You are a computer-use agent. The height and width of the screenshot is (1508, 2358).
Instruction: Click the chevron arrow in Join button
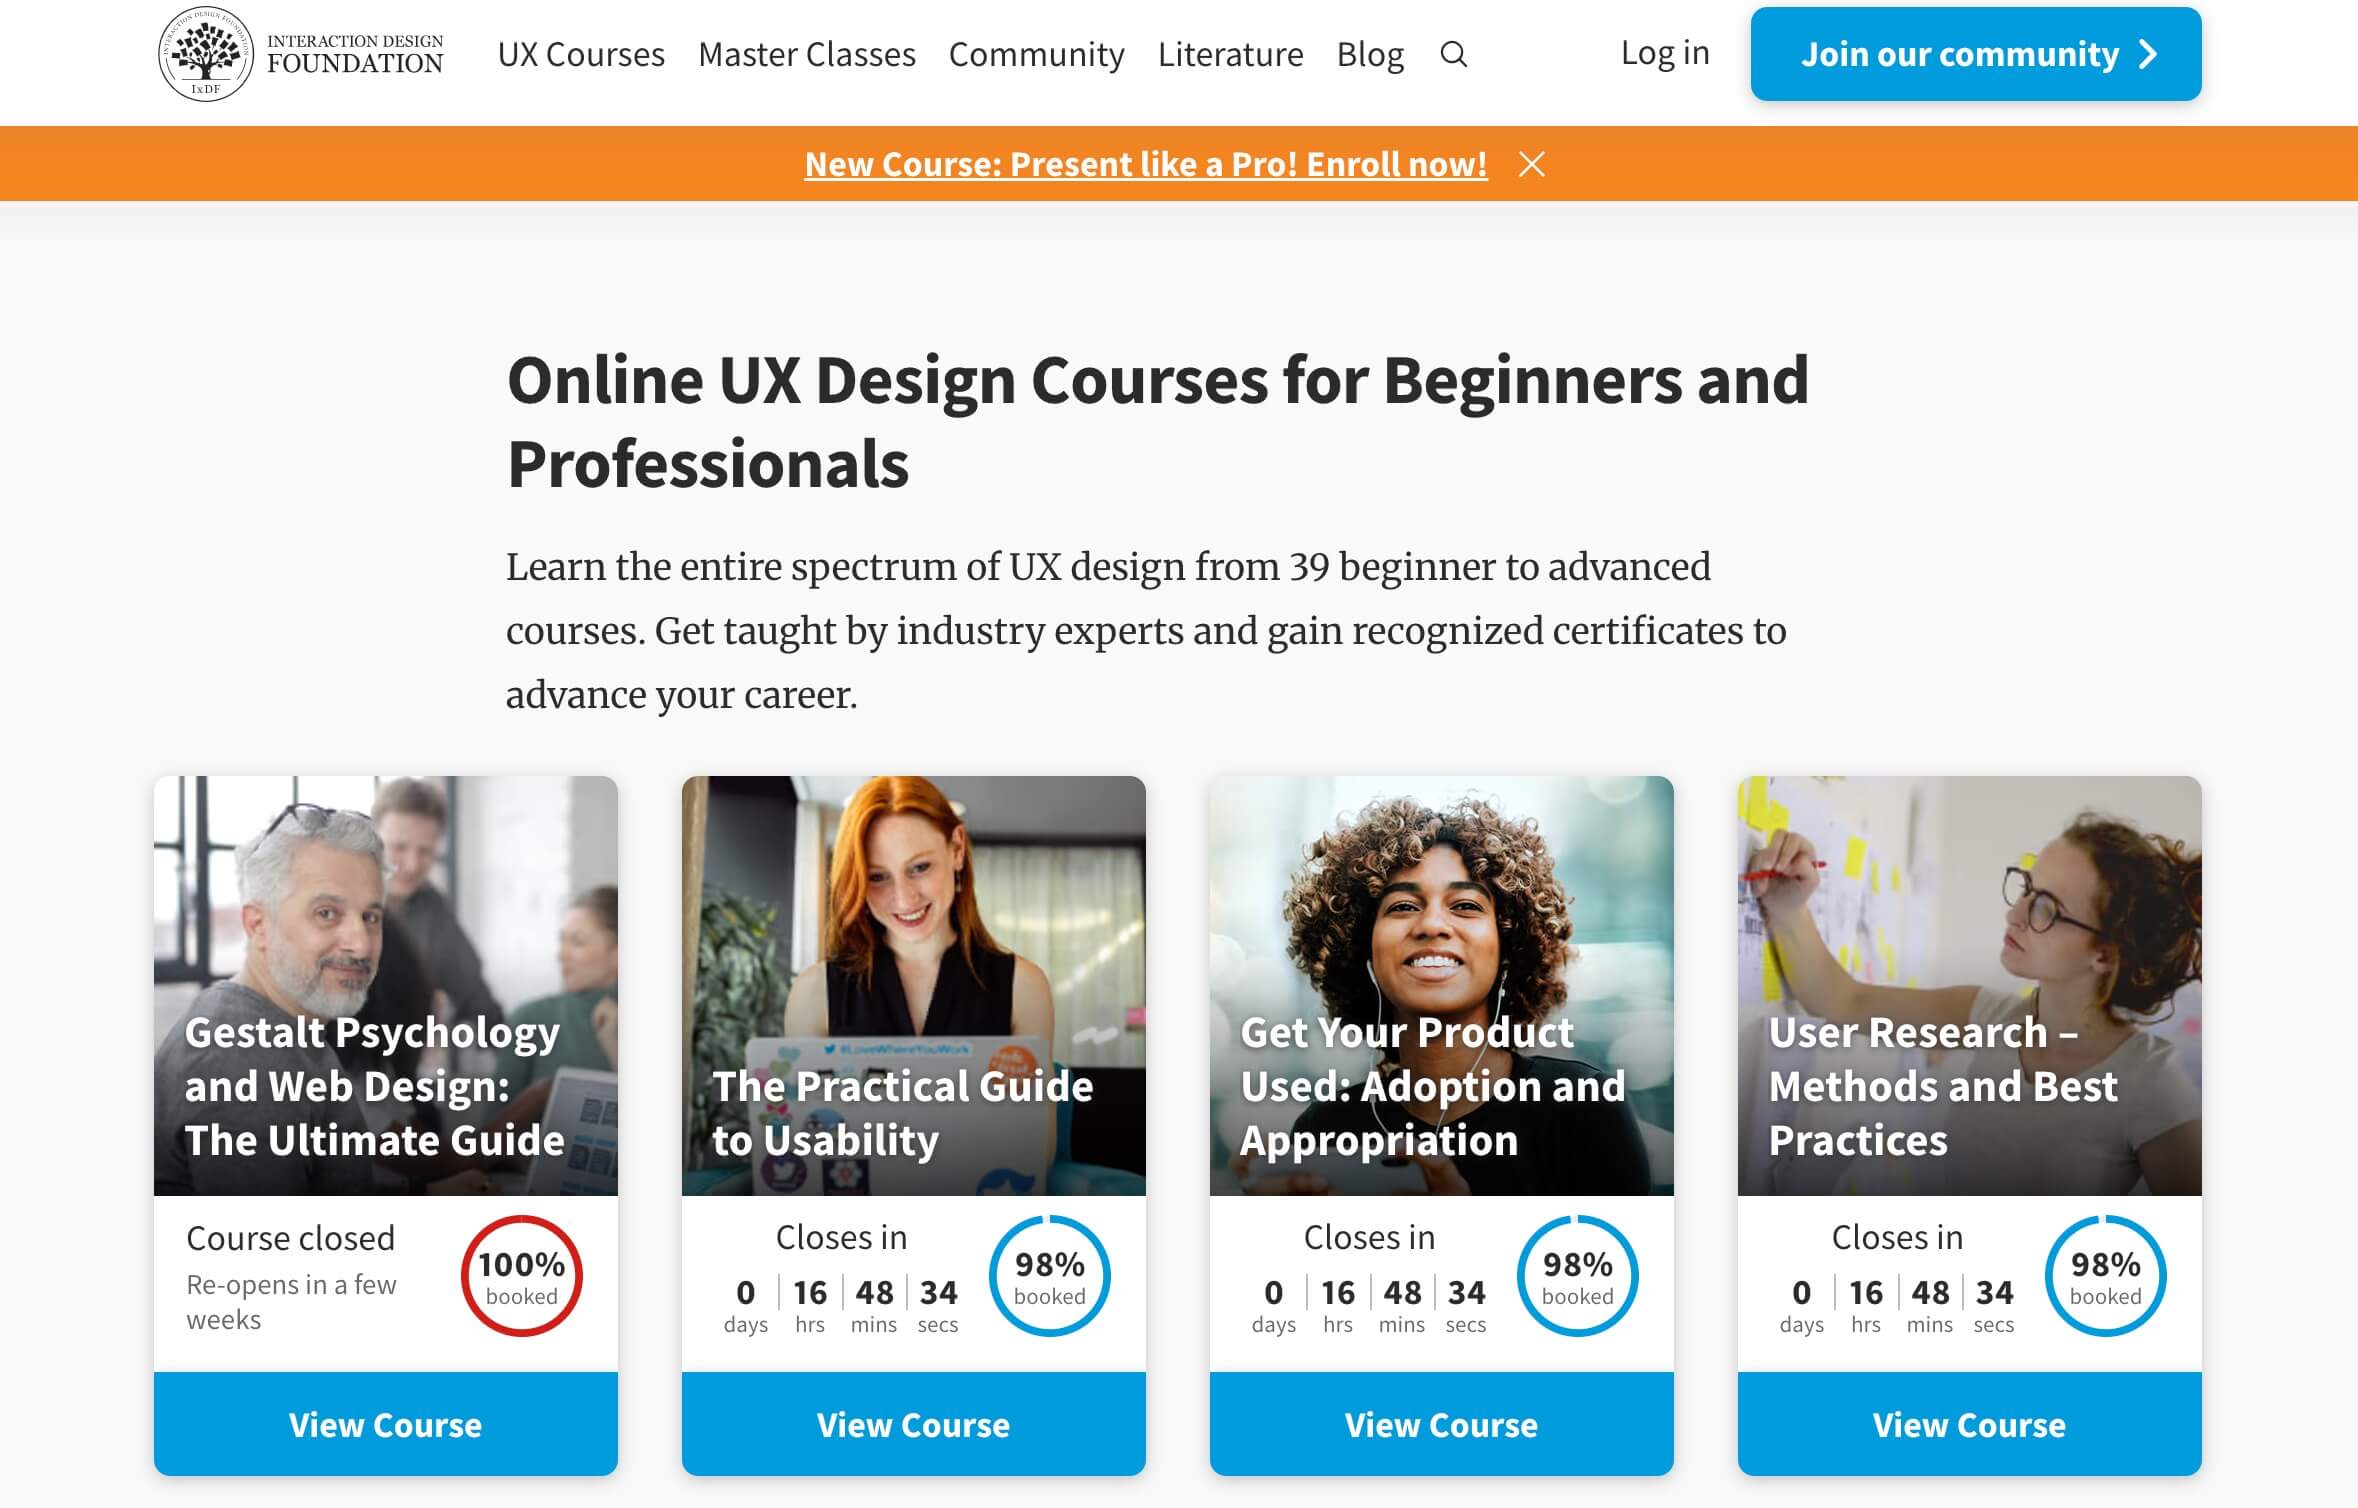(2148, 54)
